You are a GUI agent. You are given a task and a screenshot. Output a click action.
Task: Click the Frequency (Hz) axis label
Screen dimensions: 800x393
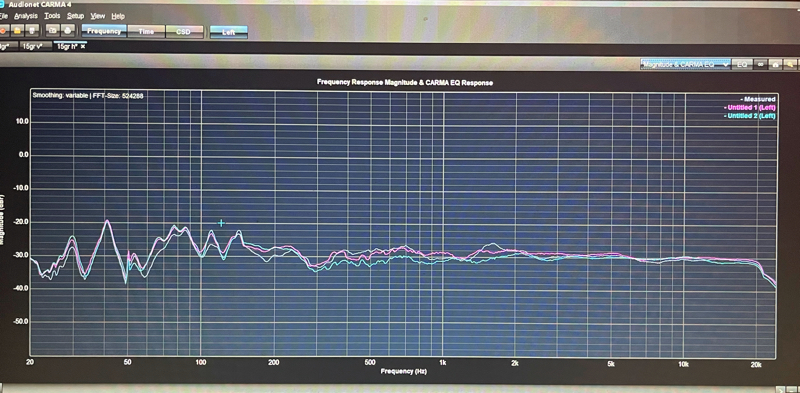[404, 371]
